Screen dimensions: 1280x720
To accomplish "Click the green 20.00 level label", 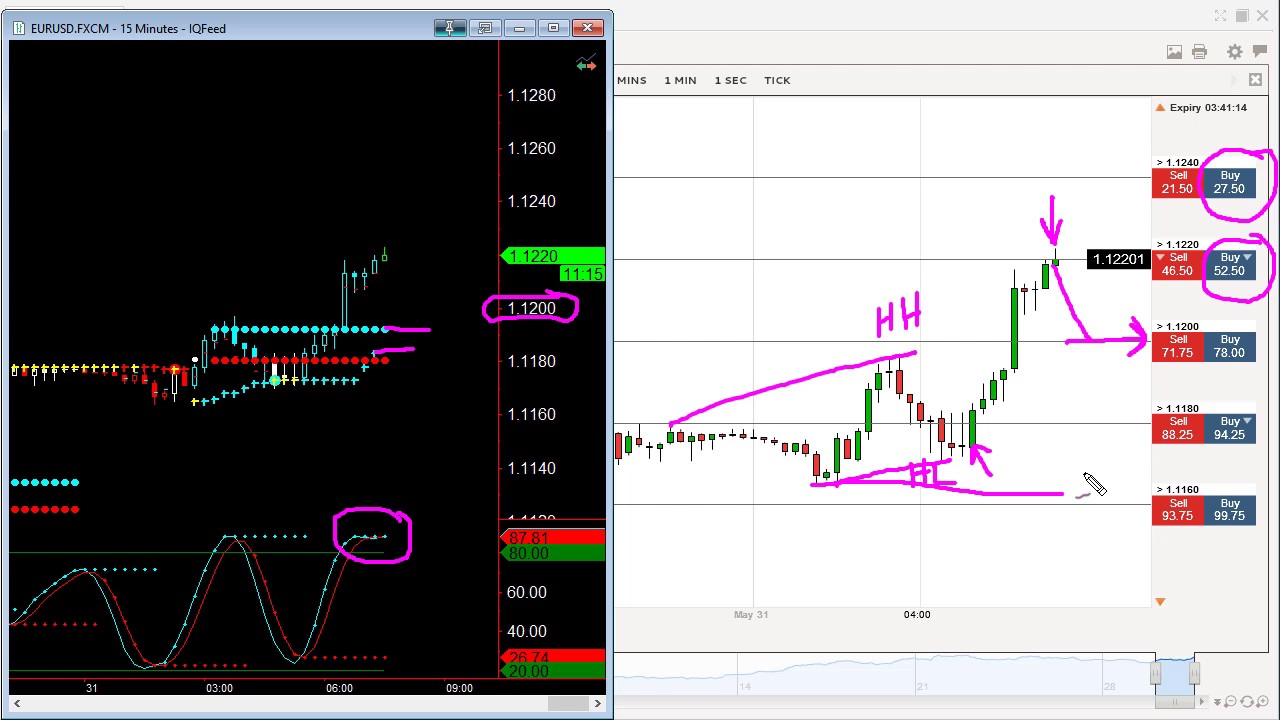I will (553, 671).
